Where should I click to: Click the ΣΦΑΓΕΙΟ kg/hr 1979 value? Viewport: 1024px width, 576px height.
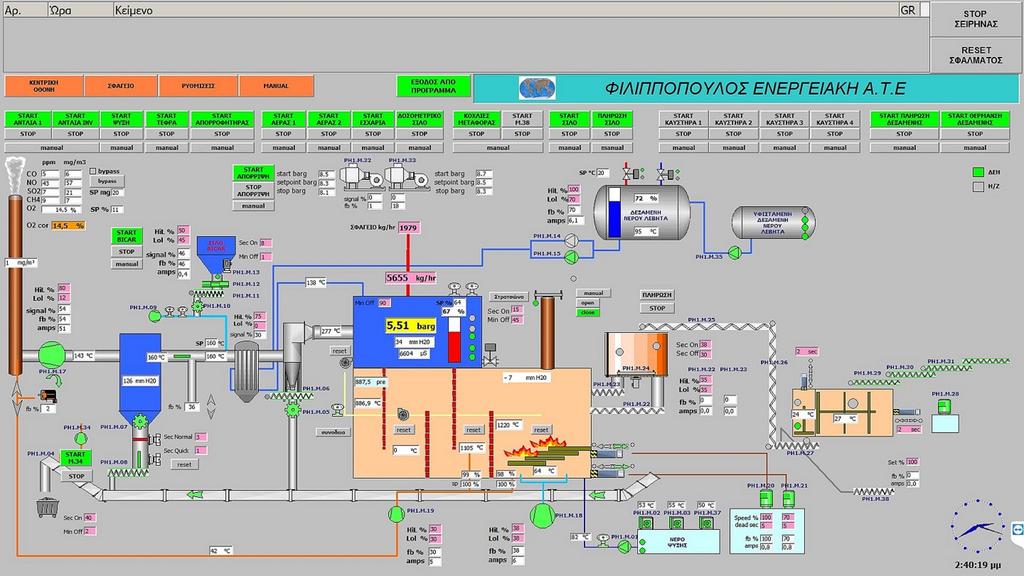(x=408, y=228)
